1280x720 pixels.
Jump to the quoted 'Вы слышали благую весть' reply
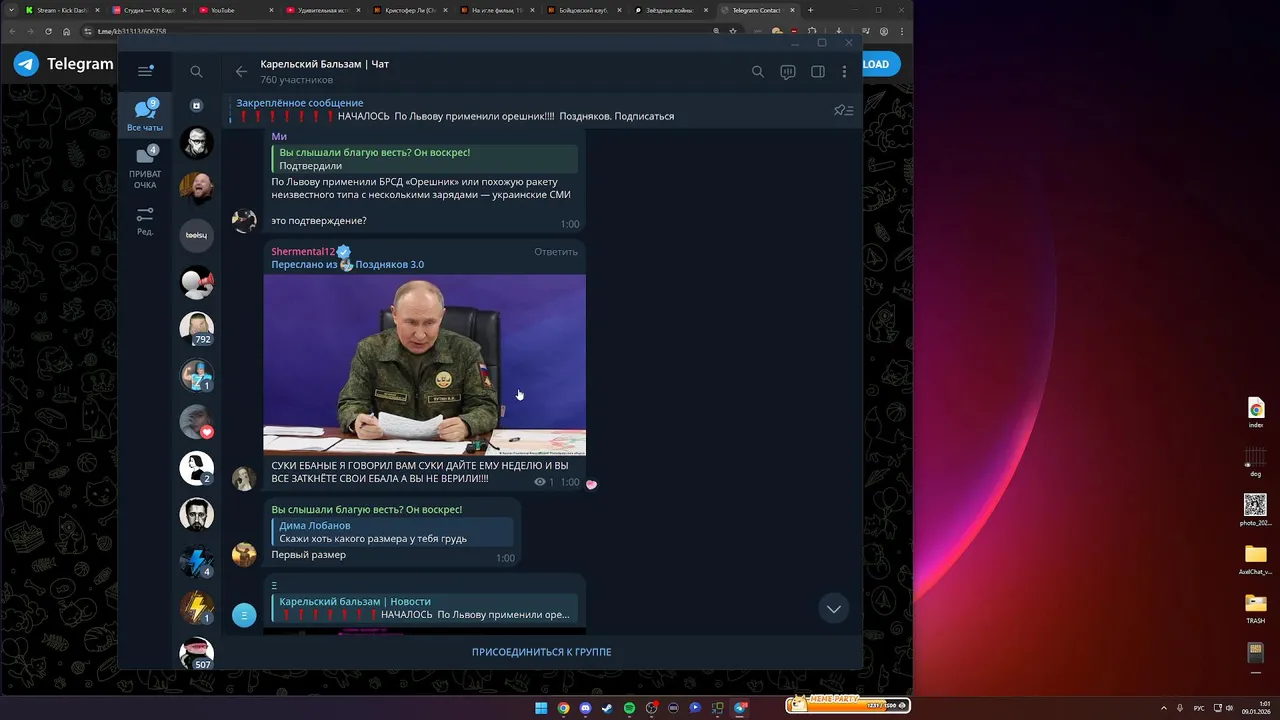pyautogui.click(x=424, y=159)
